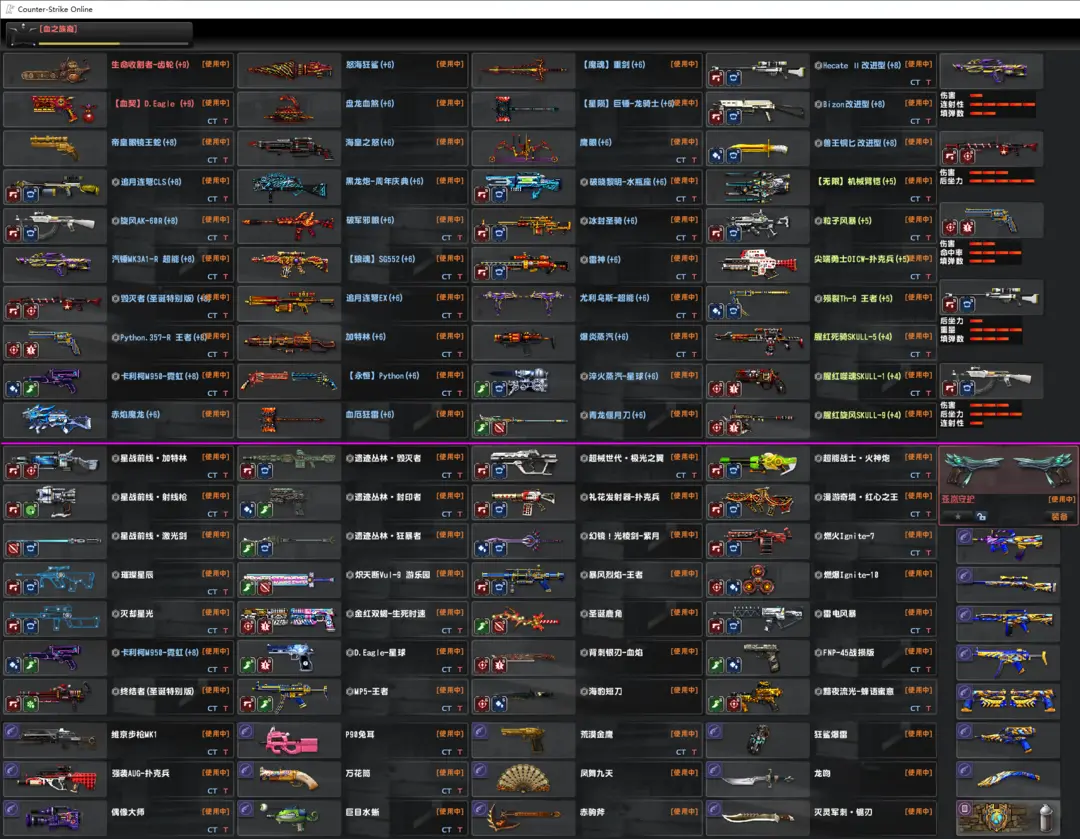
Task: Click blue skill badge on Bizon改进型 item
Action: pyautogui.click(x=734, y=117)
